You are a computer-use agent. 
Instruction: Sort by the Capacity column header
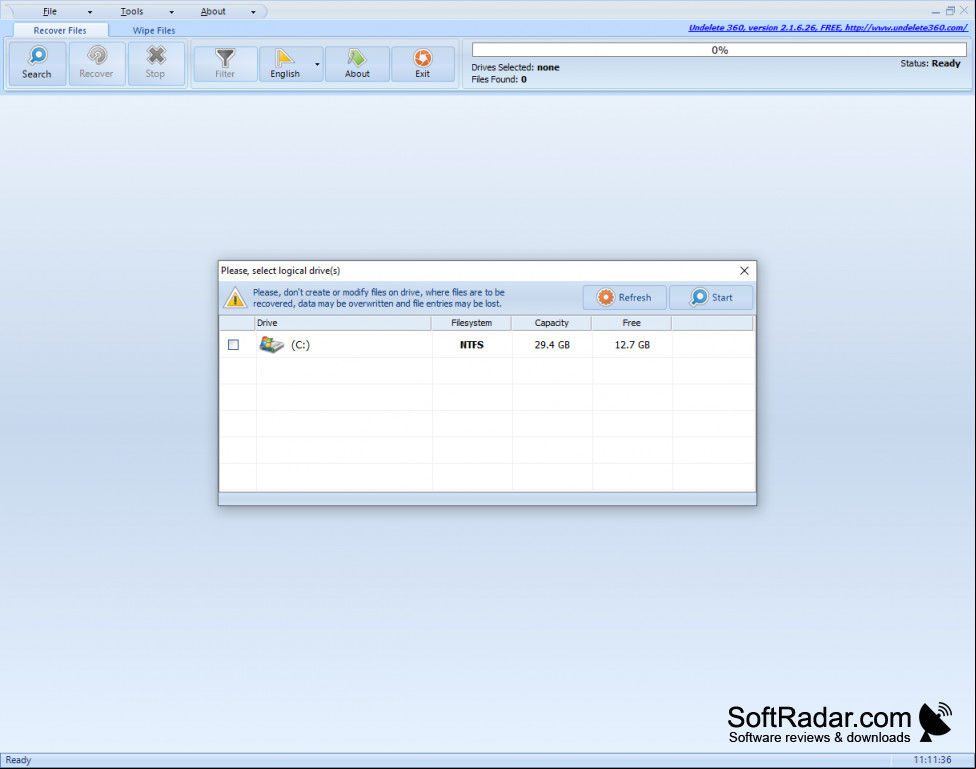pyautogui.click(x=551, y=323)
